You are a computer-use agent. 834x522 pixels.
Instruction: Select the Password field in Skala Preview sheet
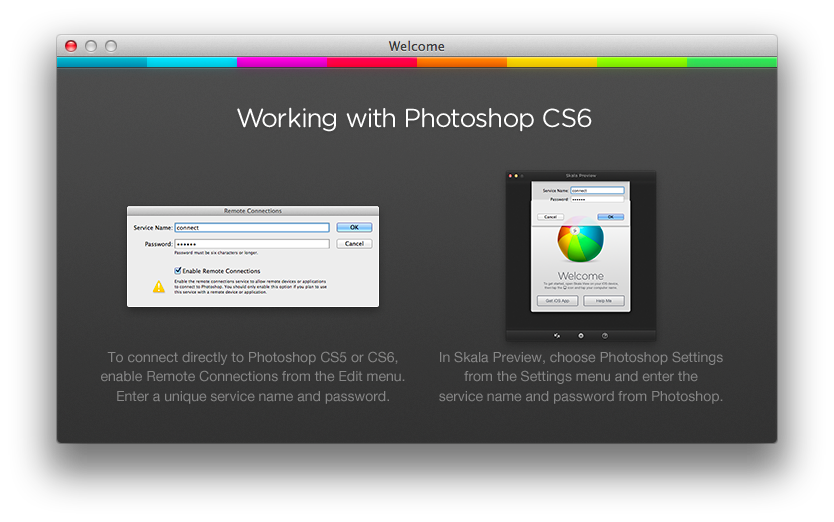[x=597, y=199]
